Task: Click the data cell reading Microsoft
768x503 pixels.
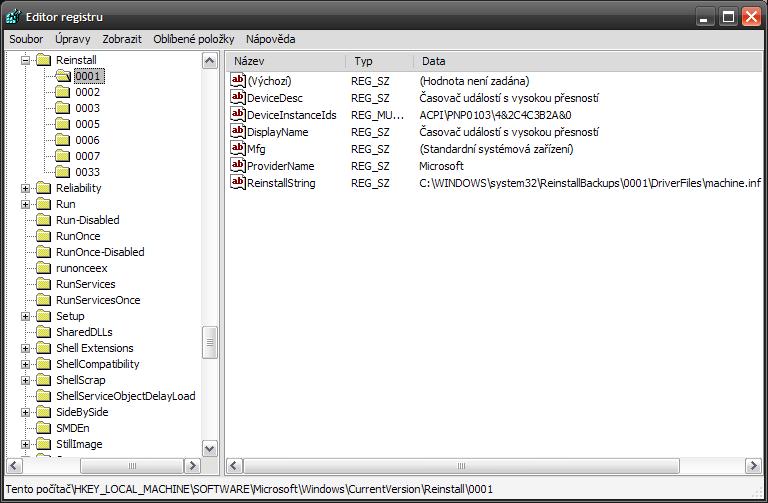Action: tap(441, 166)
